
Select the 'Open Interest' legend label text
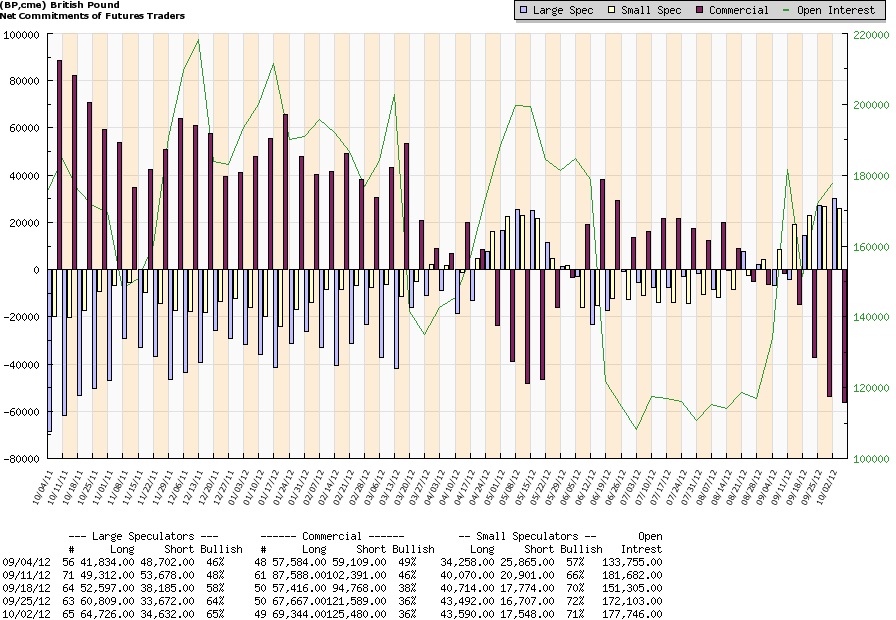pyautogui.click(x=835, y=10)
